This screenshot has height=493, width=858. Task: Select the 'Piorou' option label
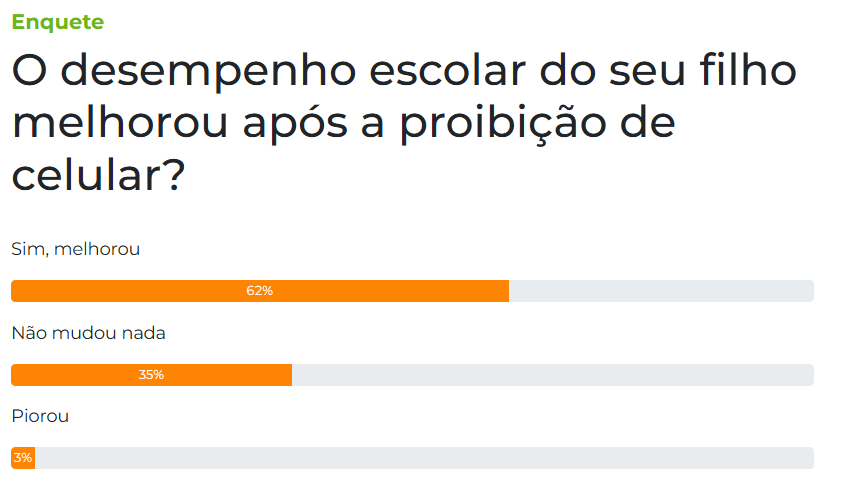pyautogui.click(x=40, y=416)
